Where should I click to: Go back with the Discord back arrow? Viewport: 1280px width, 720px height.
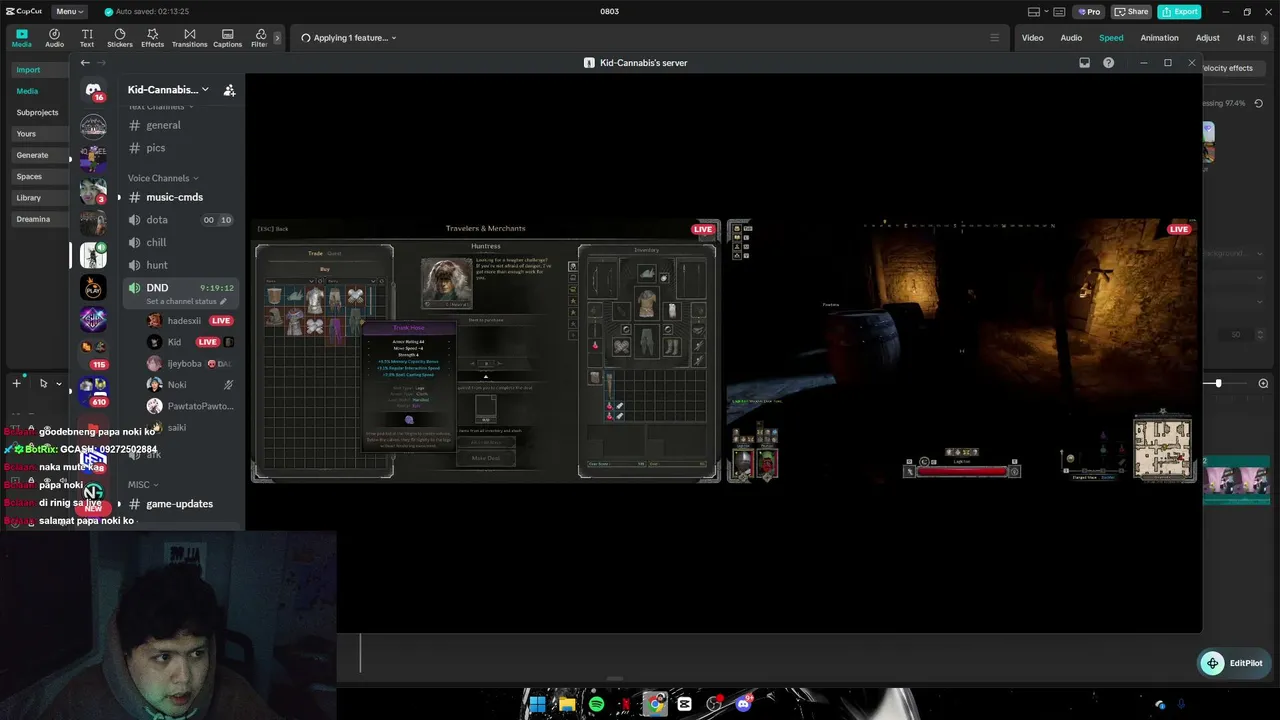tap(85, 63)
